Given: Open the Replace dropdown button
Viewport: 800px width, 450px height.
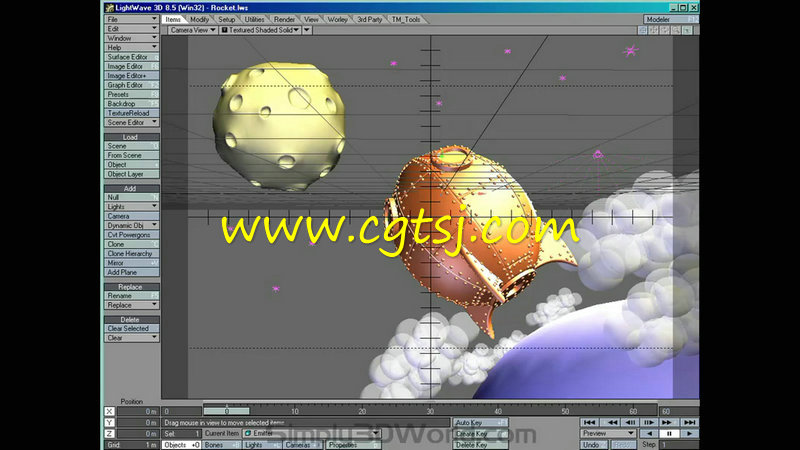Looking at the screenshot, I should (132, 305).
